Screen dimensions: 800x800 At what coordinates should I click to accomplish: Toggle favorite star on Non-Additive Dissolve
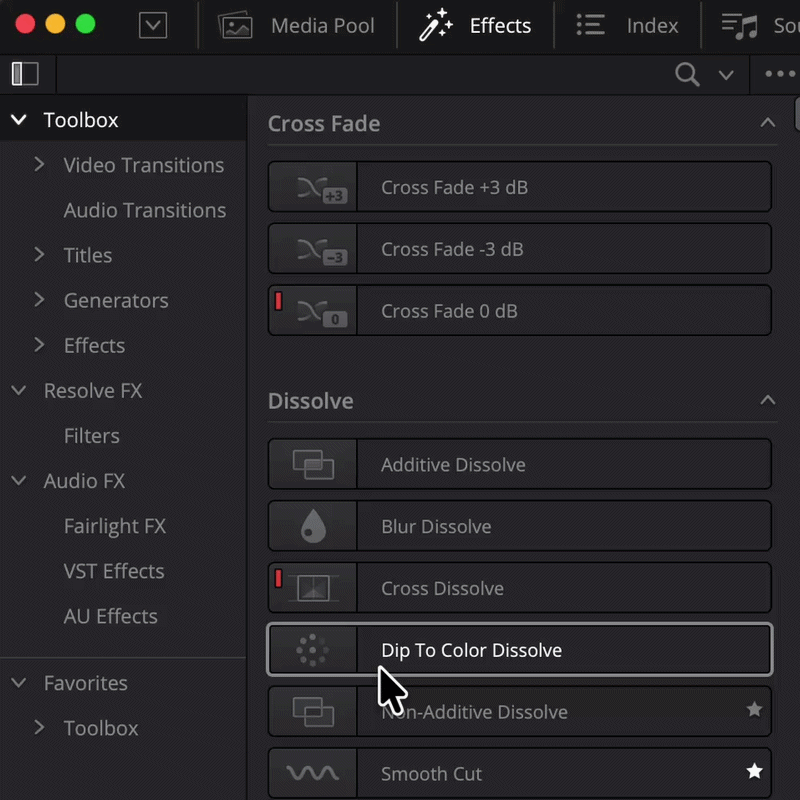click(754, 709)
